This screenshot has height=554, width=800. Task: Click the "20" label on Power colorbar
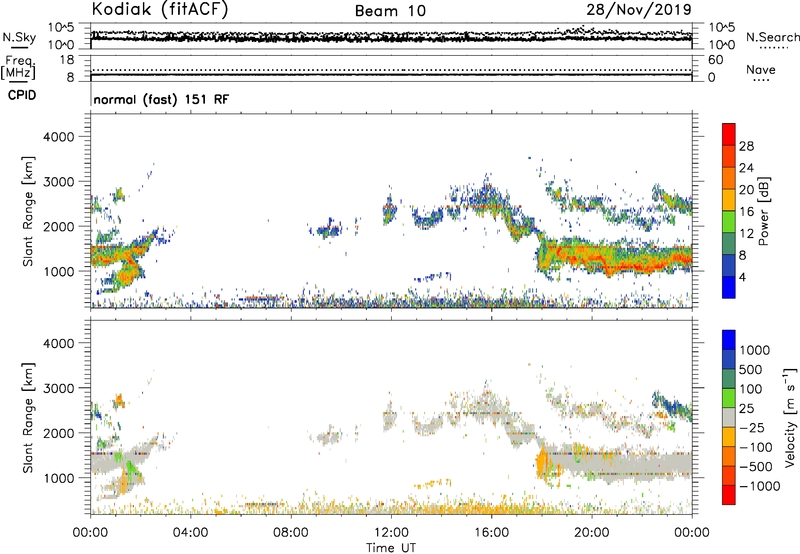(746, 190)
